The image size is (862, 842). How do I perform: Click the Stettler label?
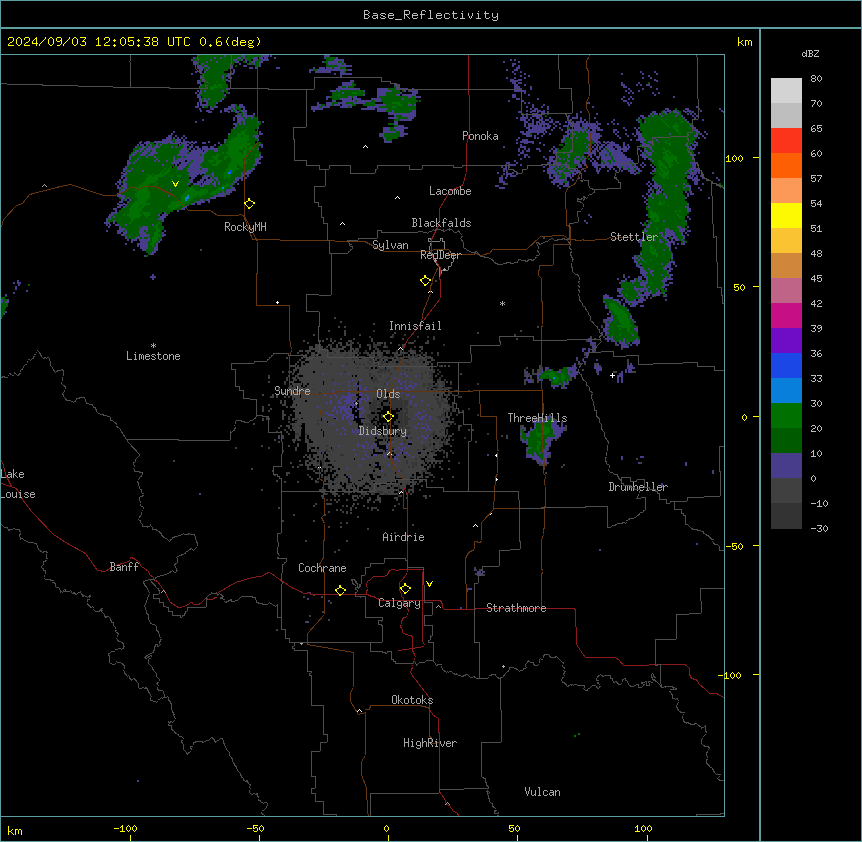point(634,237)
